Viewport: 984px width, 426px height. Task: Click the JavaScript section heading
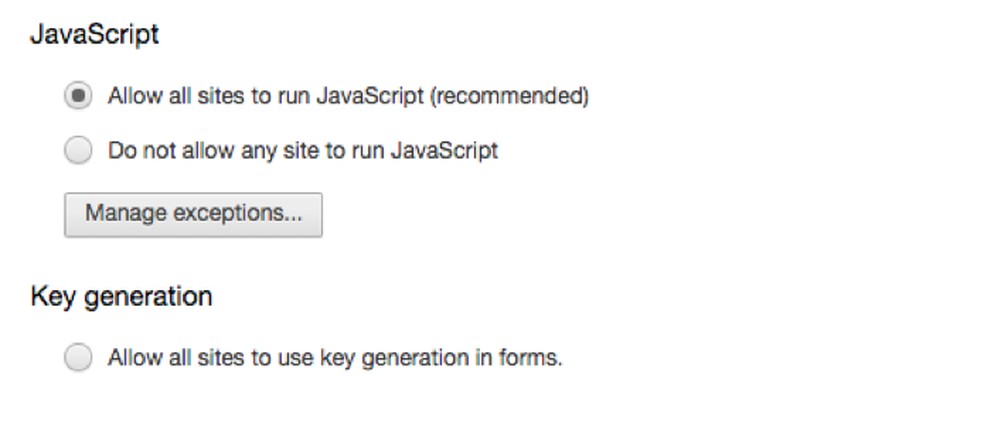point(94,35)
